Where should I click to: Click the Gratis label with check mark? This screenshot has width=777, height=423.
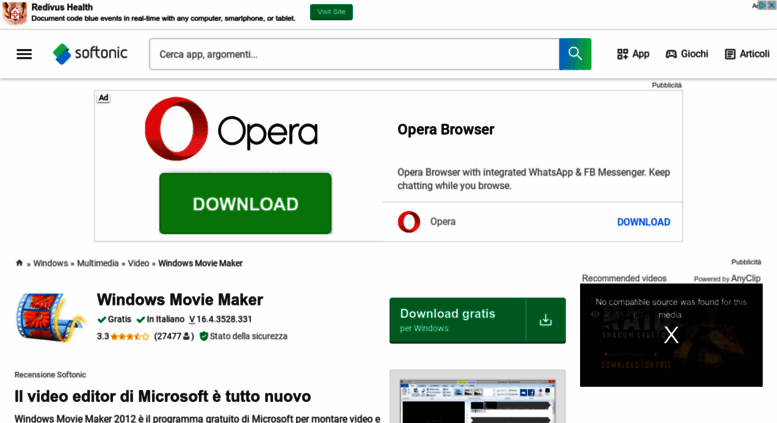coord(114,319)
